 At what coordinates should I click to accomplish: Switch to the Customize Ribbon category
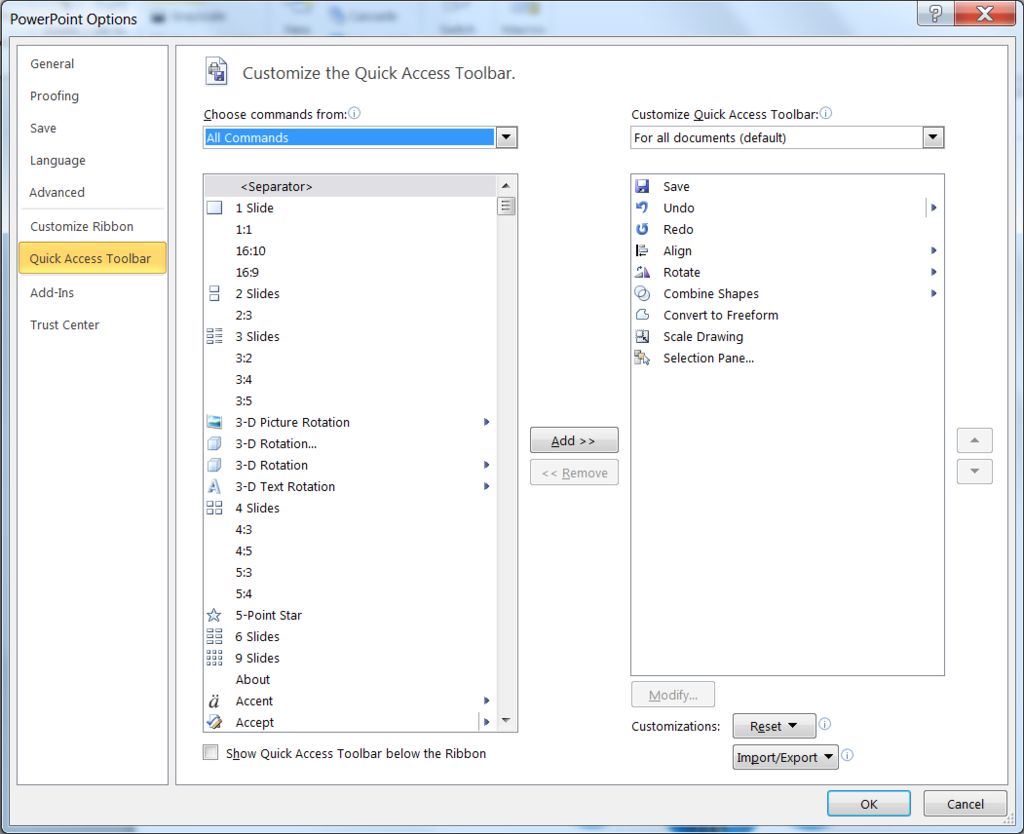pos(81,226)
